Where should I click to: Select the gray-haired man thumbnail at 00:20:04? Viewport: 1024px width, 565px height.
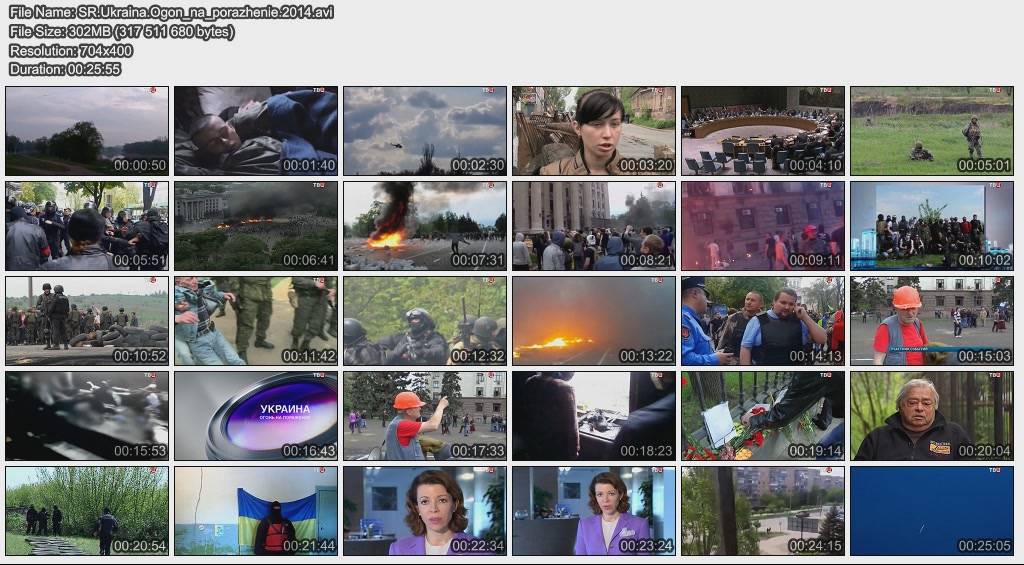[932, 416]
